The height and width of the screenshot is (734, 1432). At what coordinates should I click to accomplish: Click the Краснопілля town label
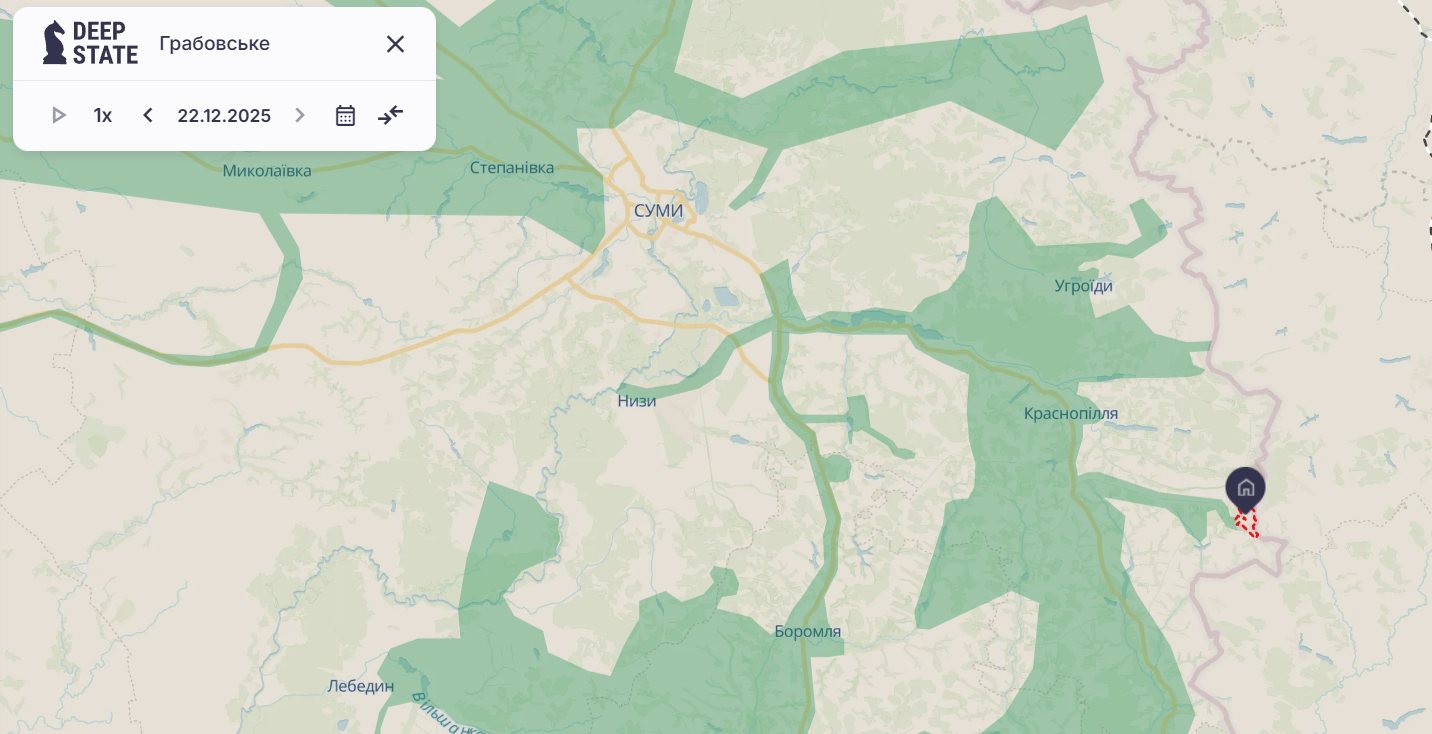point(1071,413)
